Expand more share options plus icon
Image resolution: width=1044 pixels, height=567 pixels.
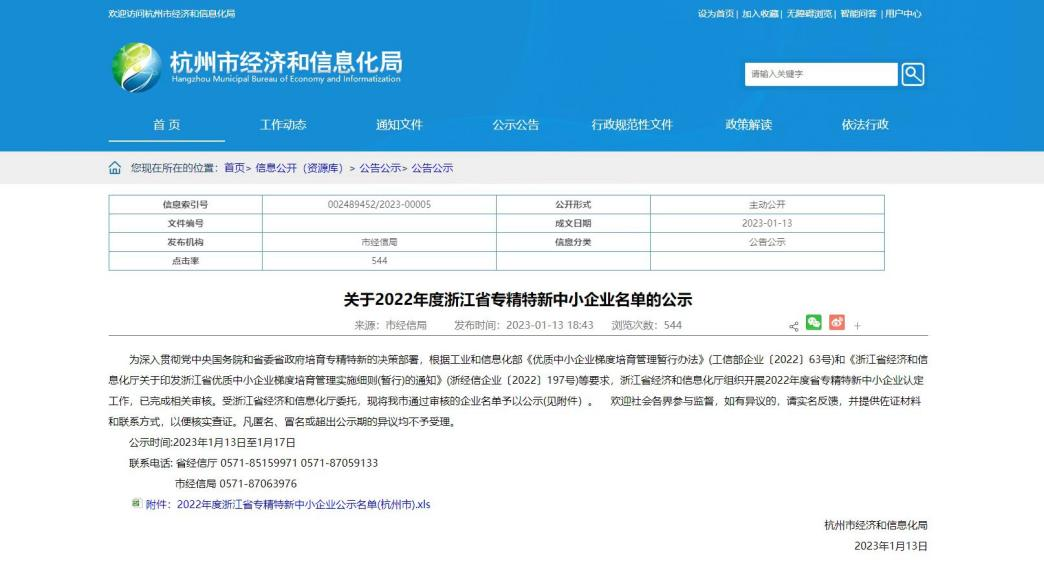click(x=857, y=326)
